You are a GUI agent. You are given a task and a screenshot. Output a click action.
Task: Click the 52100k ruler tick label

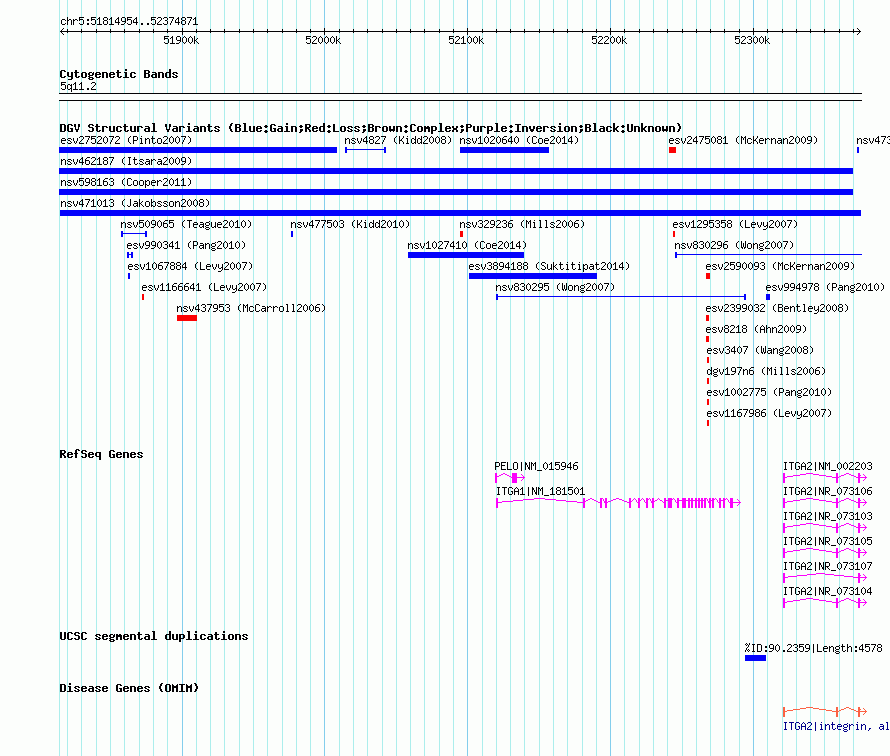pos(466,40)
